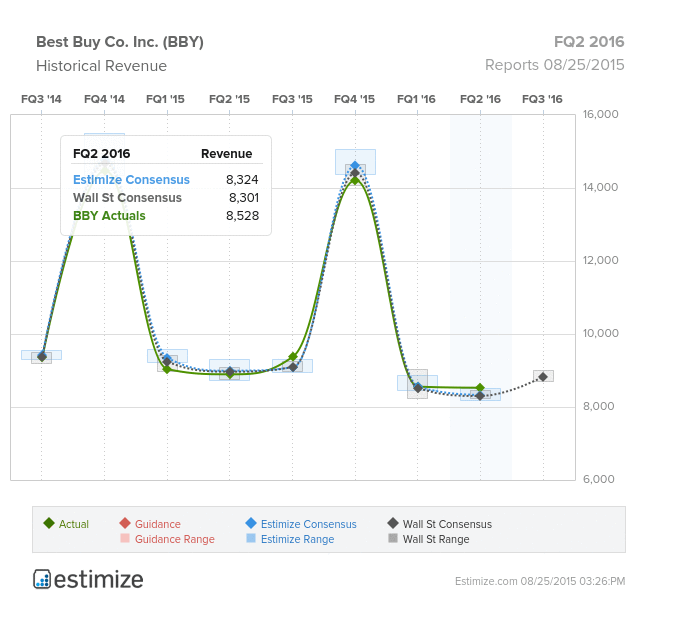Viewport: 675px width, 620px height.
Task: Click BBY Actuals row in tooltip
Action: (166, 216)
